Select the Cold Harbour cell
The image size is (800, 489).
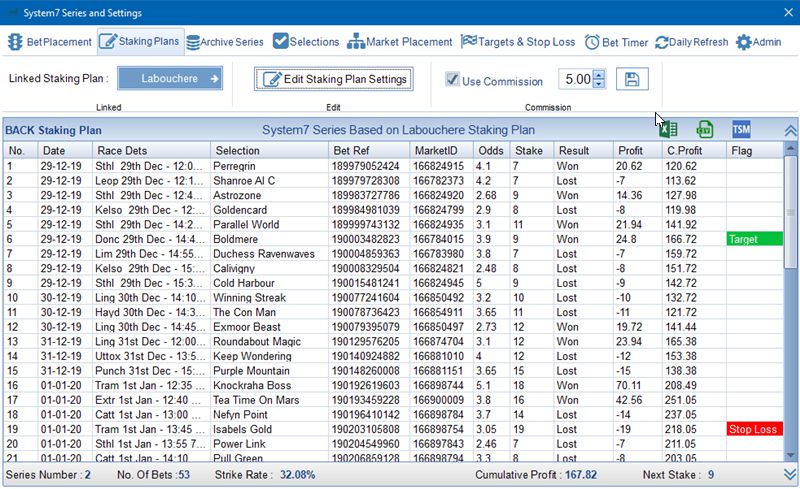(x=269, y=283)
